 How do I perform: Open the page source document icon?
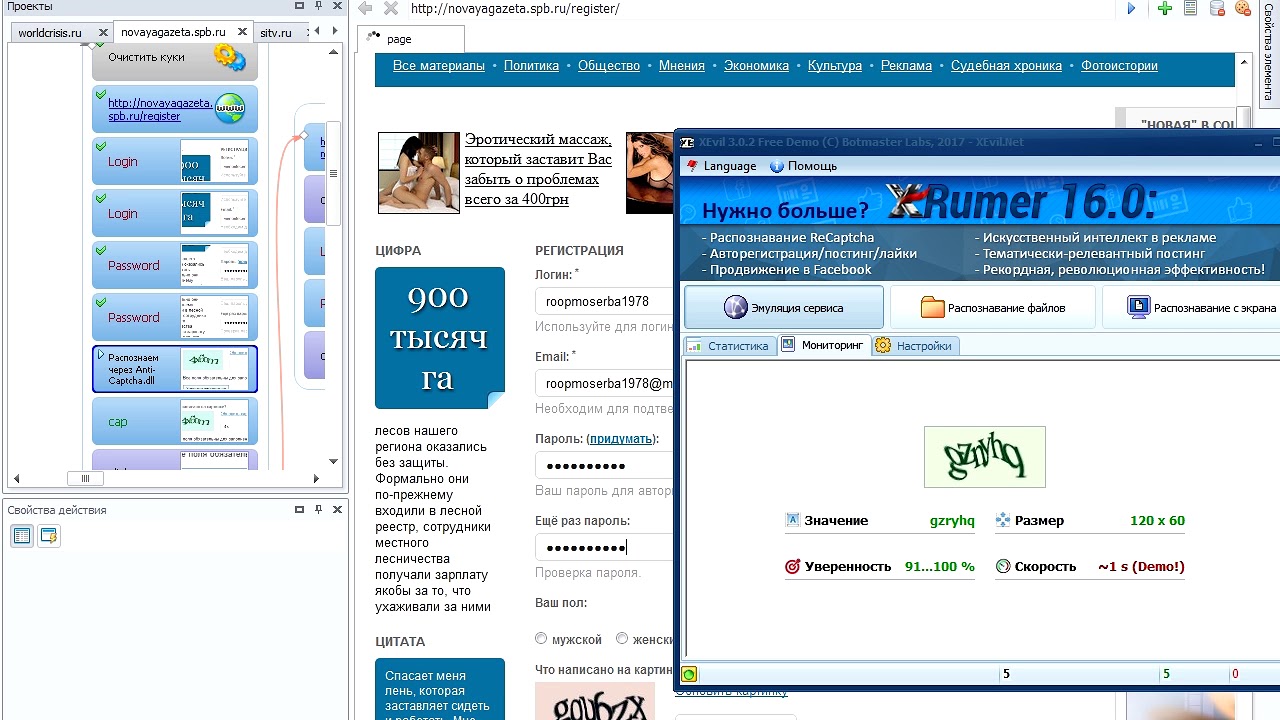[x=1190, y=9]
